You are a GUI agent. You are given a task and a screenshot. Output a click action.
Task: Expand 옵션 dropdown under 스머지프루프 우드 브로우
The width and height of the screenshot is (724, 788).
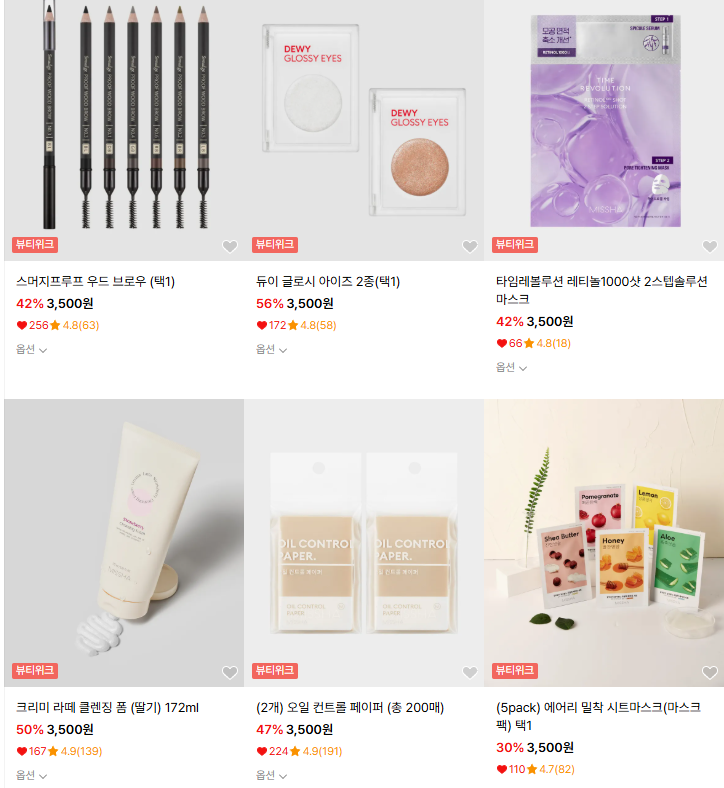coord(31,349)
